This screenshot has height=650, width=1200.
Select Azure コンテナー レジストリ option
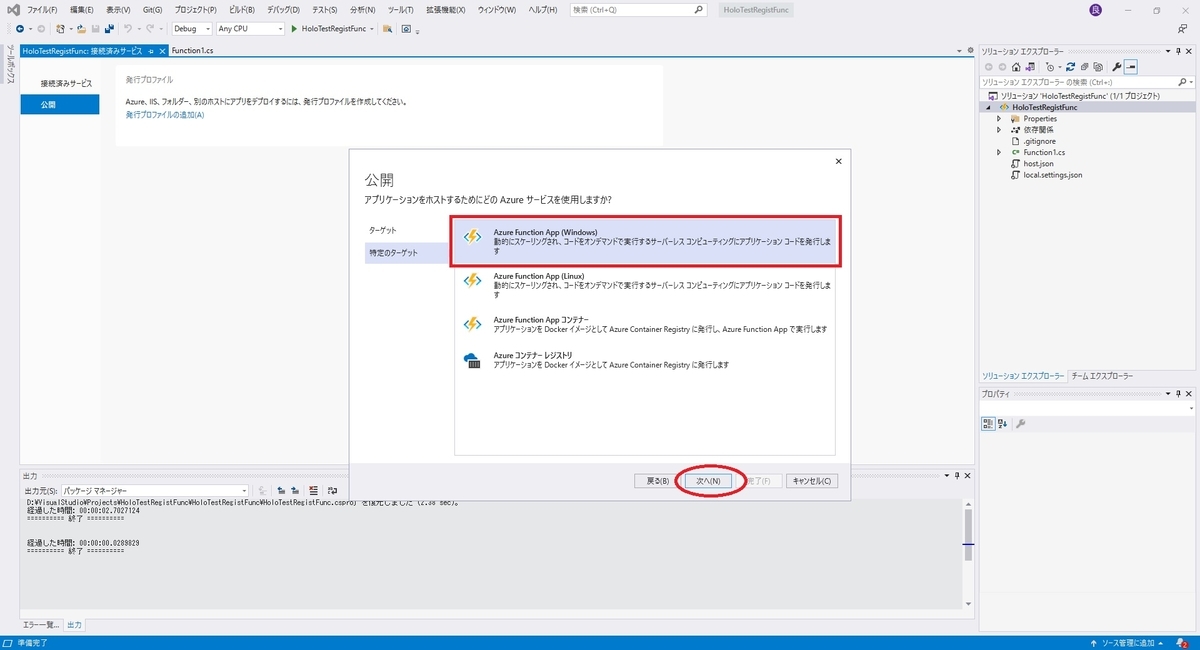pyautogui.click(x=645, y=360)
